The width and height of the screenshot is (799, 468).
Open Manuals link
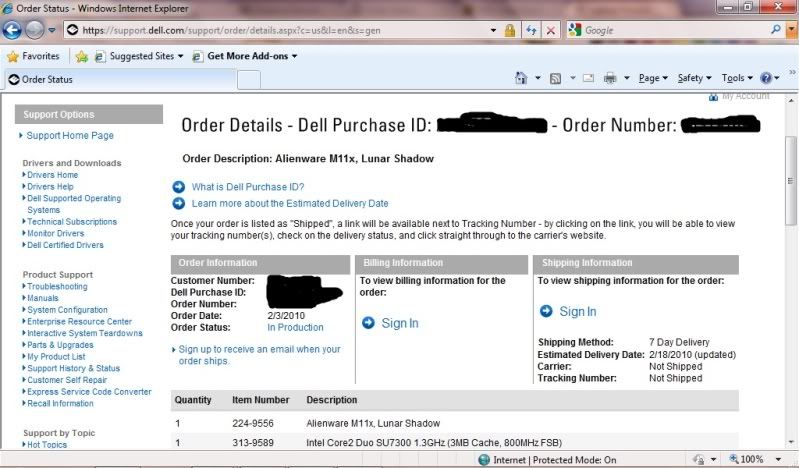(x=43, y=298)
